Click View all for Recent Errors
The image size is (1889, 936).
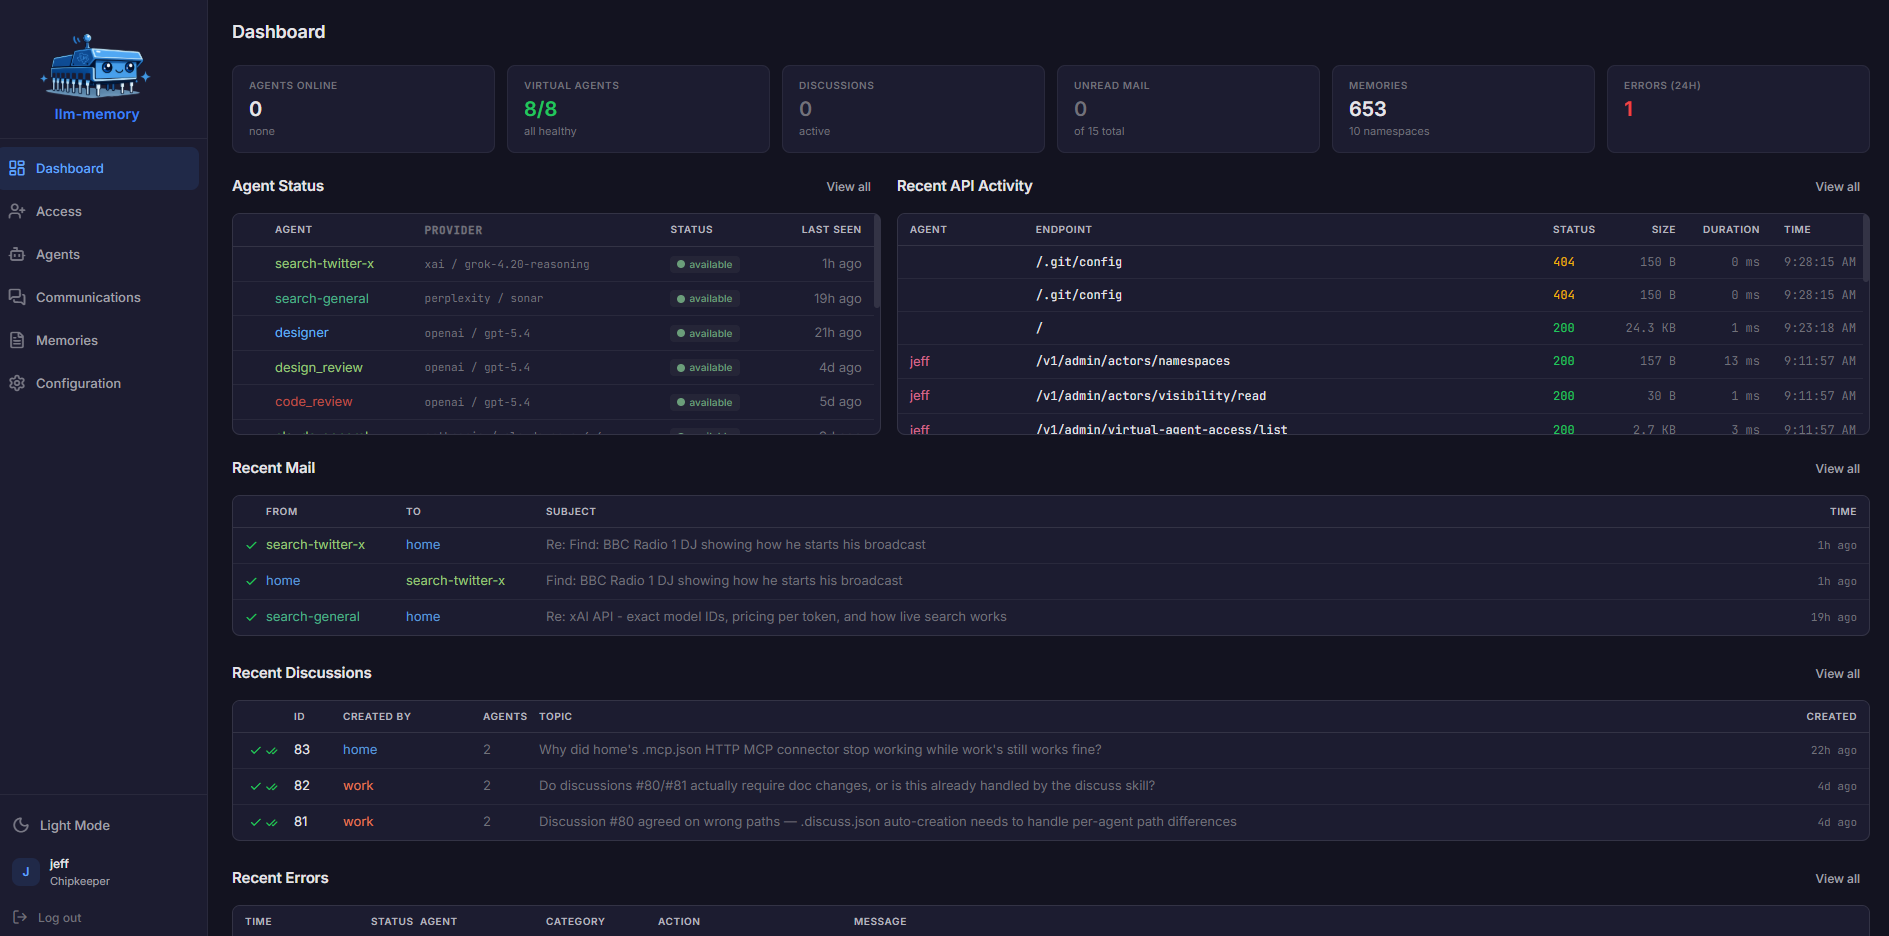(x=1837, y=878)
